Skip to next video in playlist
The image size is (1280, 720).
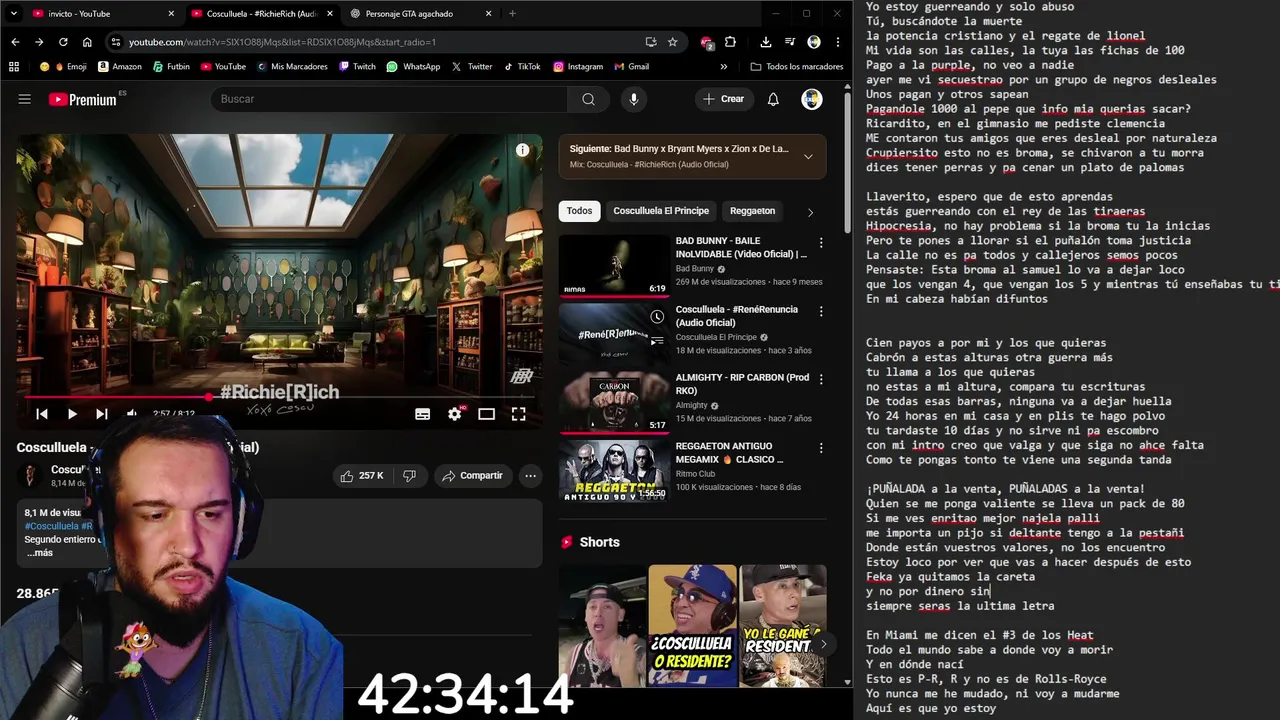point(102,414)
